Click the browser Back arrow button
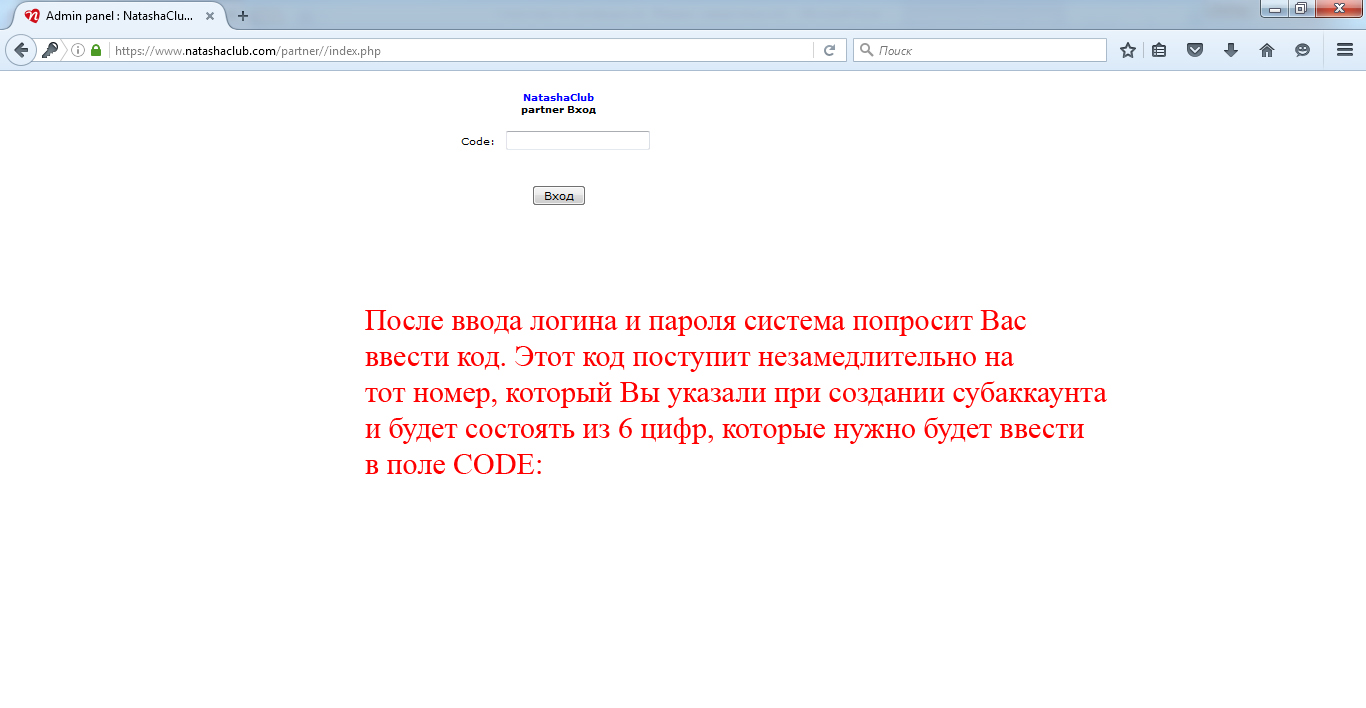1366x708 pixels. (21, 50)
